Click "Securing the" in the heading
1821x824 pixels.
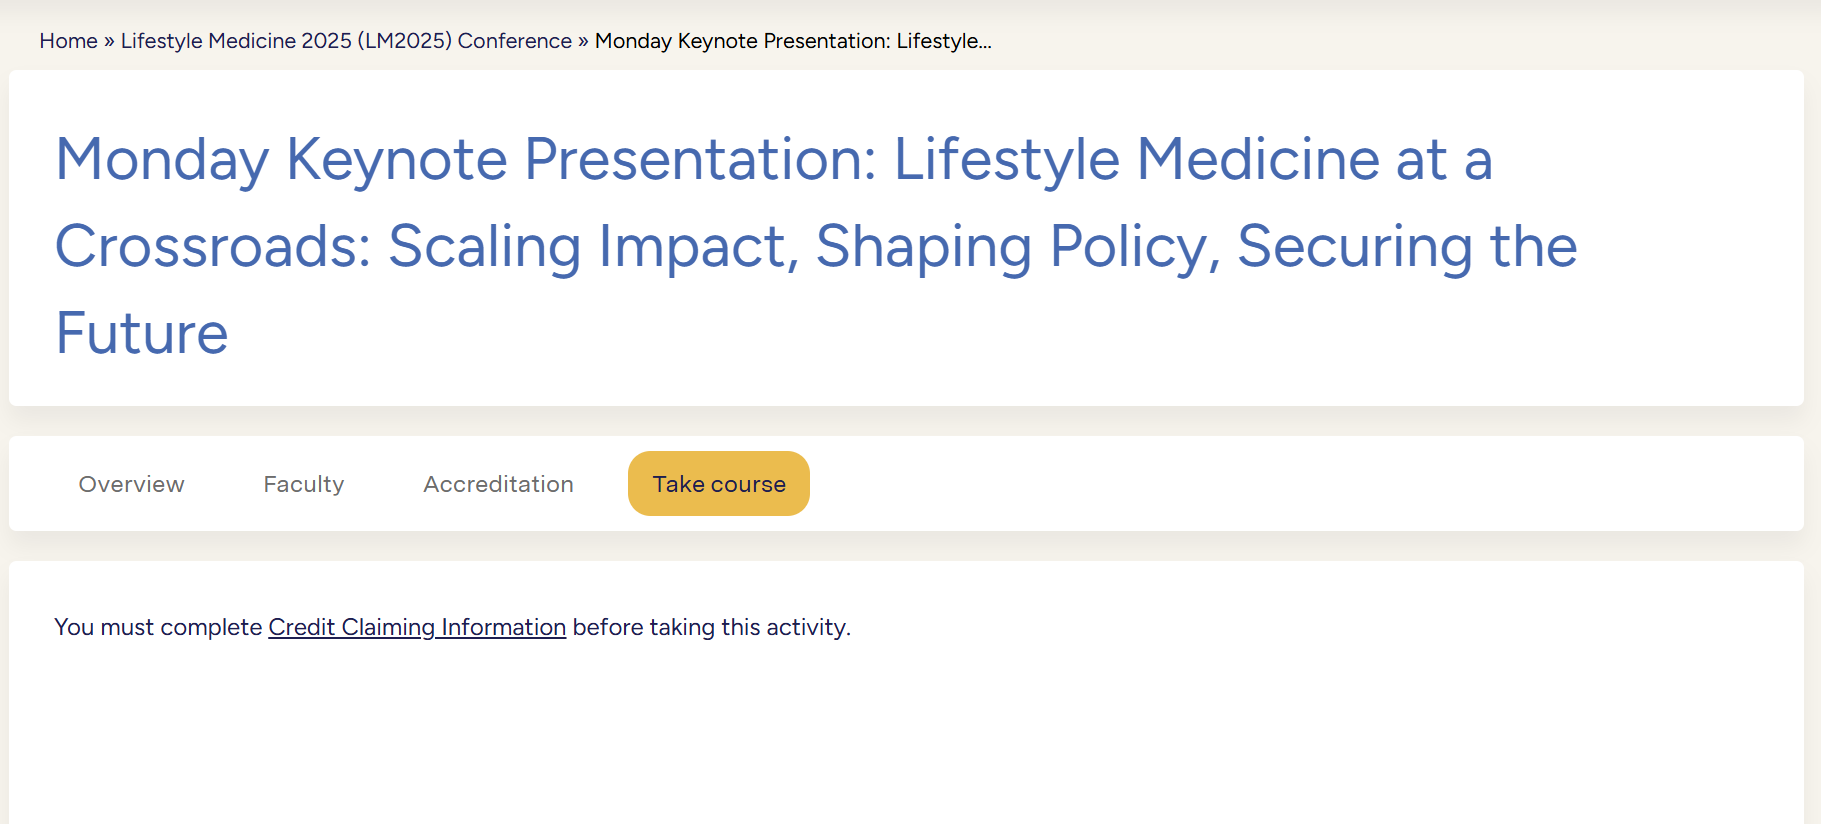point(1406,247)
